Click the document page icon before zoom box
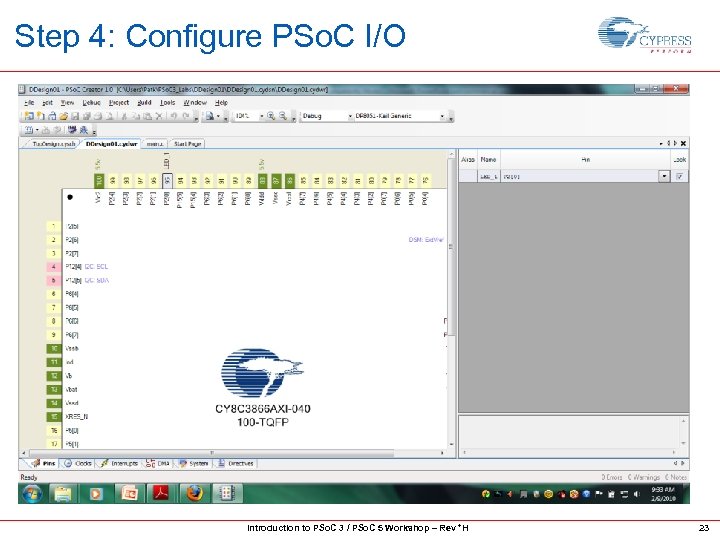 tap(209, 116)
